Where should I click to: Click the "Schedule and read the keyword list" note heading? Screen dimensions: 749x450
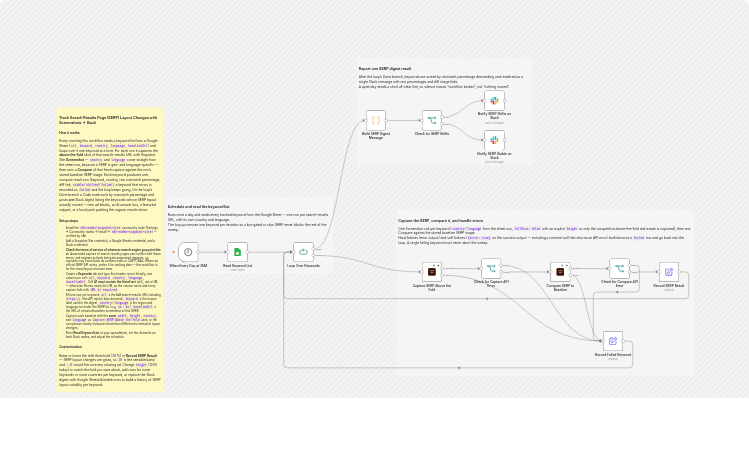pyautogui.click(x=199, y=207)
